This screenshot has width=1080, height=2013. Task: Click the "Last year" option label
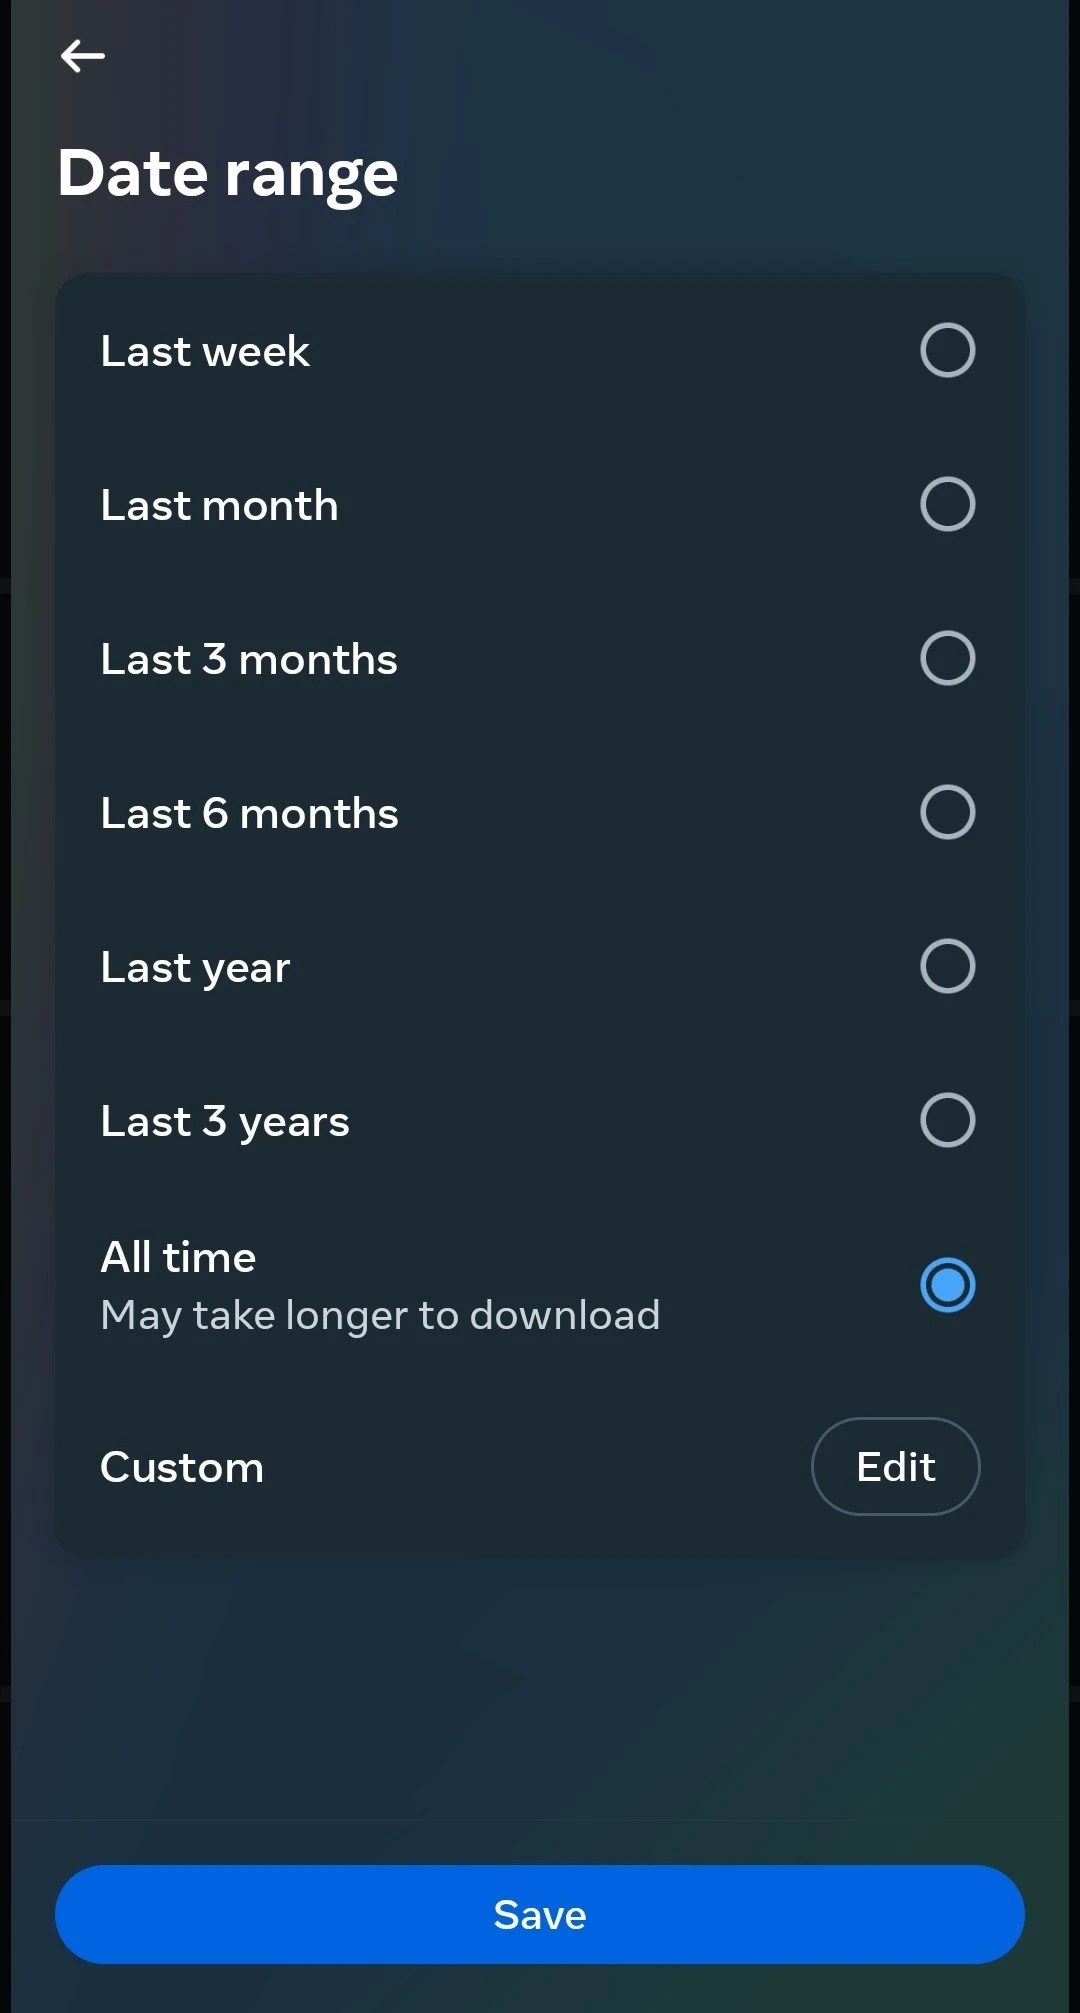195,968
